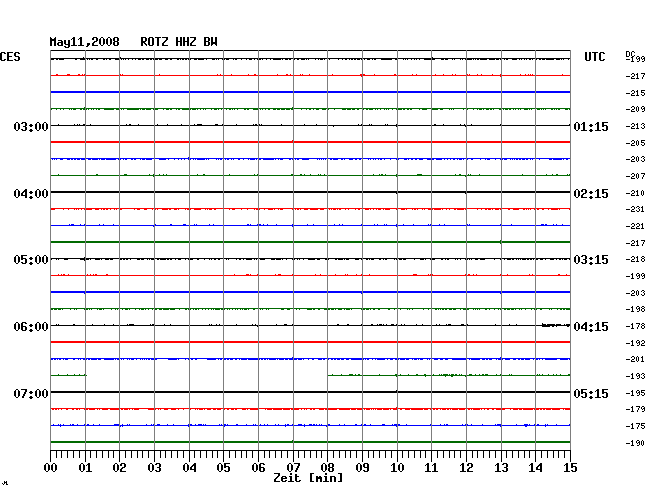
Task: Click the DC offset value -179
Action: point(635,409)
